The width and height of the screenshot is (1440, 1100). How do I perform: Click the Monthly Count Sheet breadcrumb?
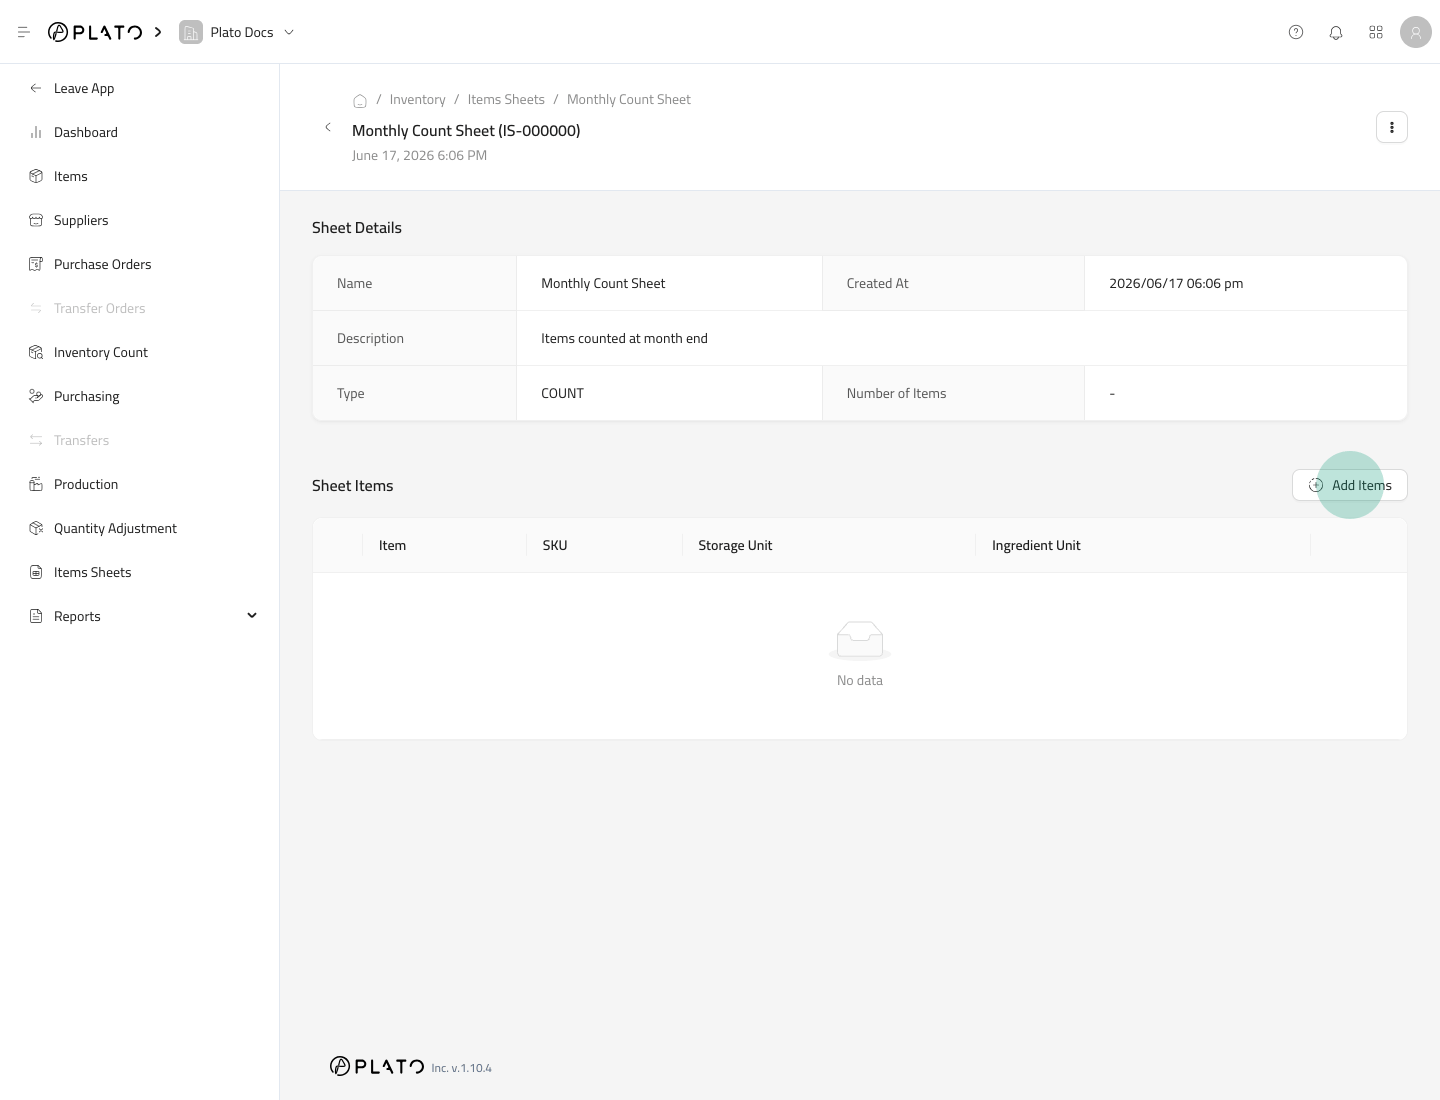coord(629,99)
